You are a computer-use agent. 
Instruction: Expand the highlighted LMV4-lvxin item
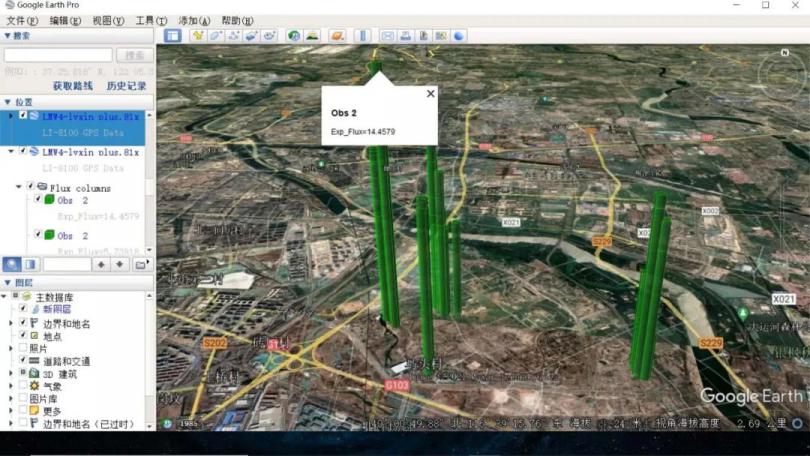point(11,116)
